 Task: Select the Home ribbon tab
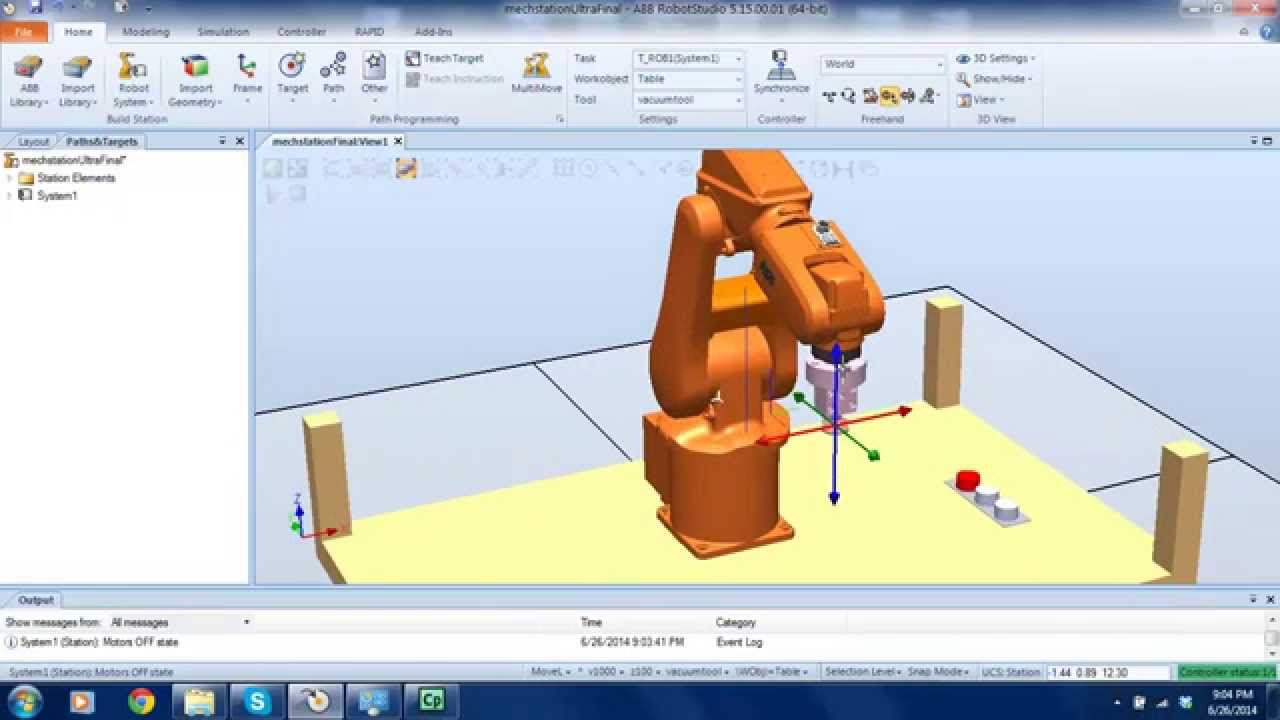[x=78, y=32]
